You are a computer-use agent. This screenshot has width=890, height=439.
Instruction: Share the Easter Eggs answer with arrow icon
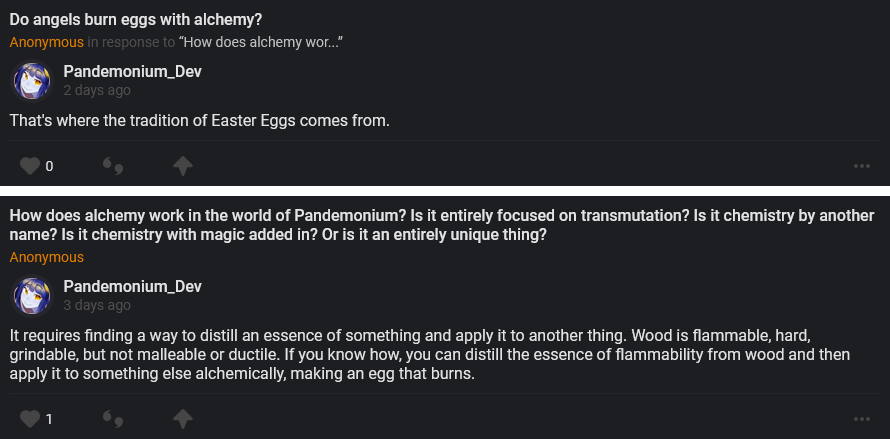click(x=183, y=166)
